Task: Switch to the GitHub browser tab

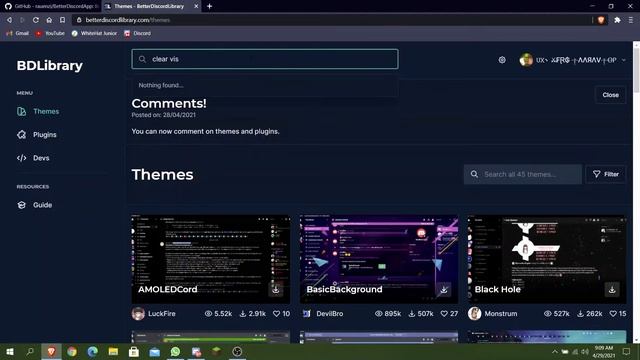Action: tap(51, 7)
